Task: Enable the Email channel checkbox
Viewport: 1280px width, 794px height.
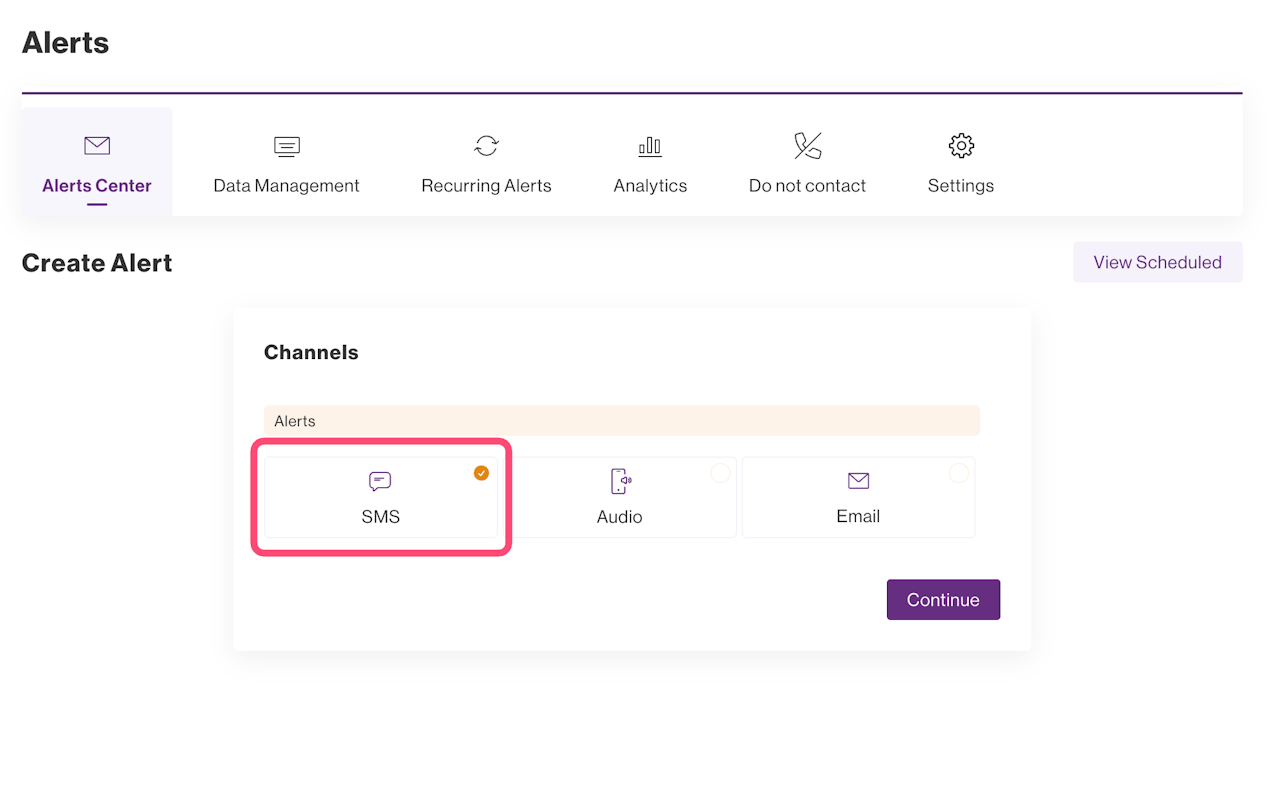Action: tap(959, 473)
